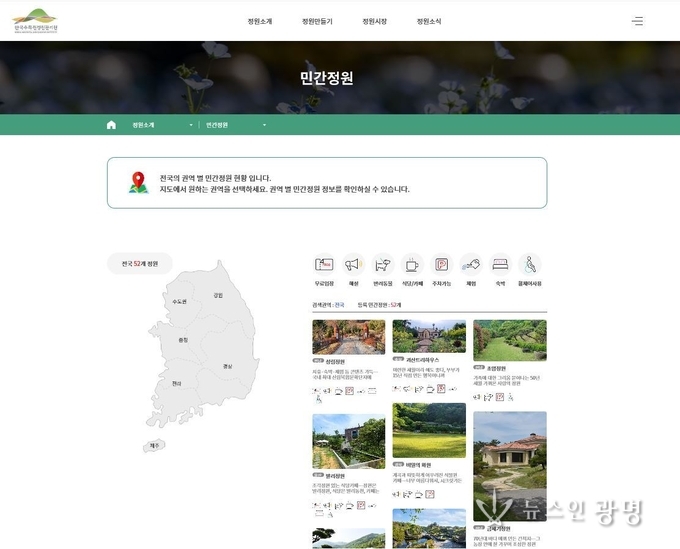The height and width of the screenshot is (549, 680).
Task: Click the red map pin icon in notice box
Action: pos(138,183)
